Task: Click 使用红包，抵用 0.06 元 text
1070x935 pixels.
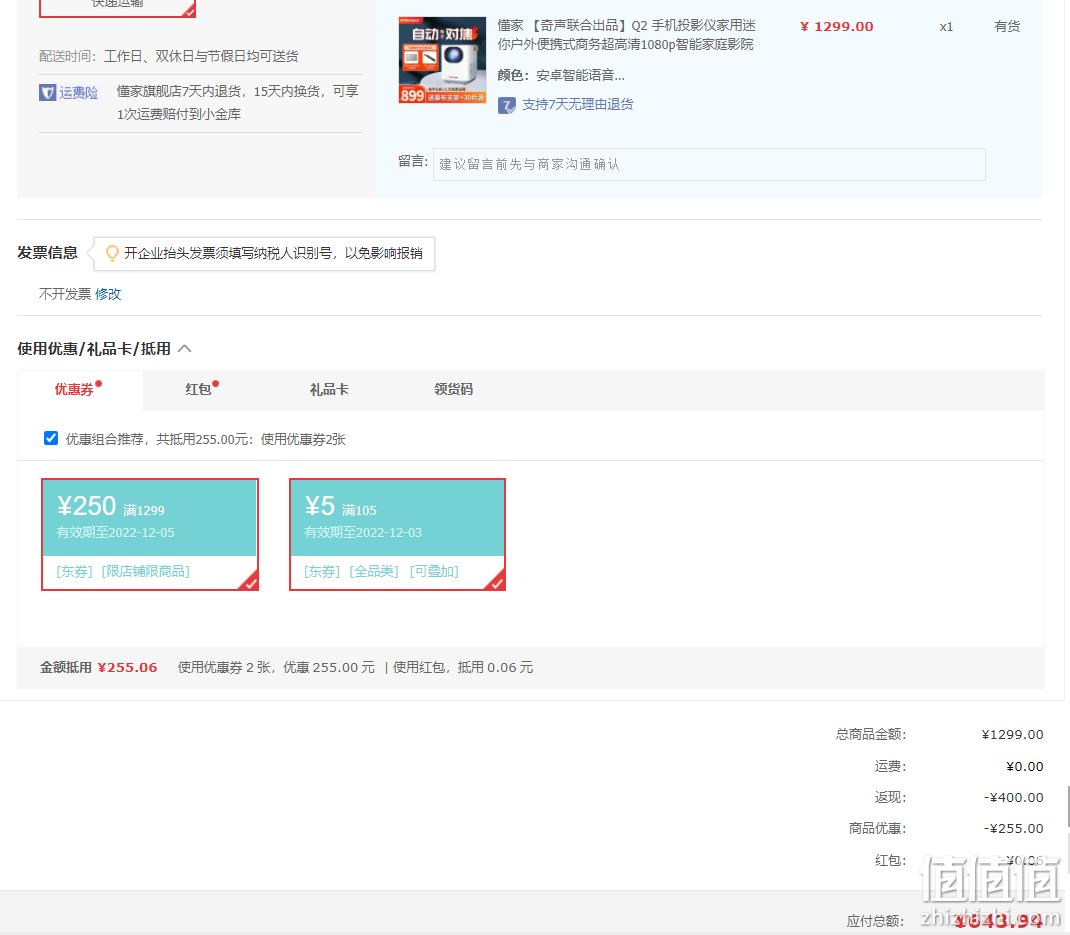Action: point(463,667)
